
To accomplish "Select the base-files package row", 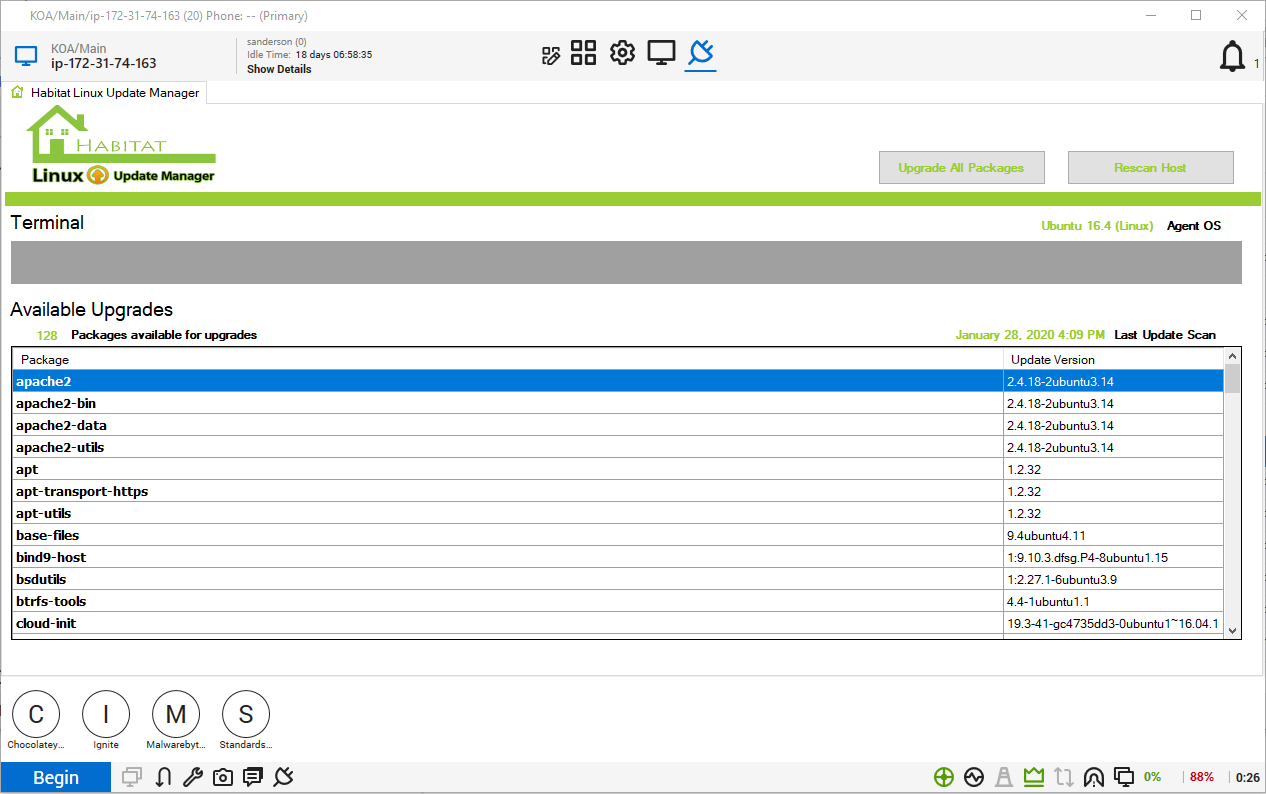I will [x=618, y=535].
